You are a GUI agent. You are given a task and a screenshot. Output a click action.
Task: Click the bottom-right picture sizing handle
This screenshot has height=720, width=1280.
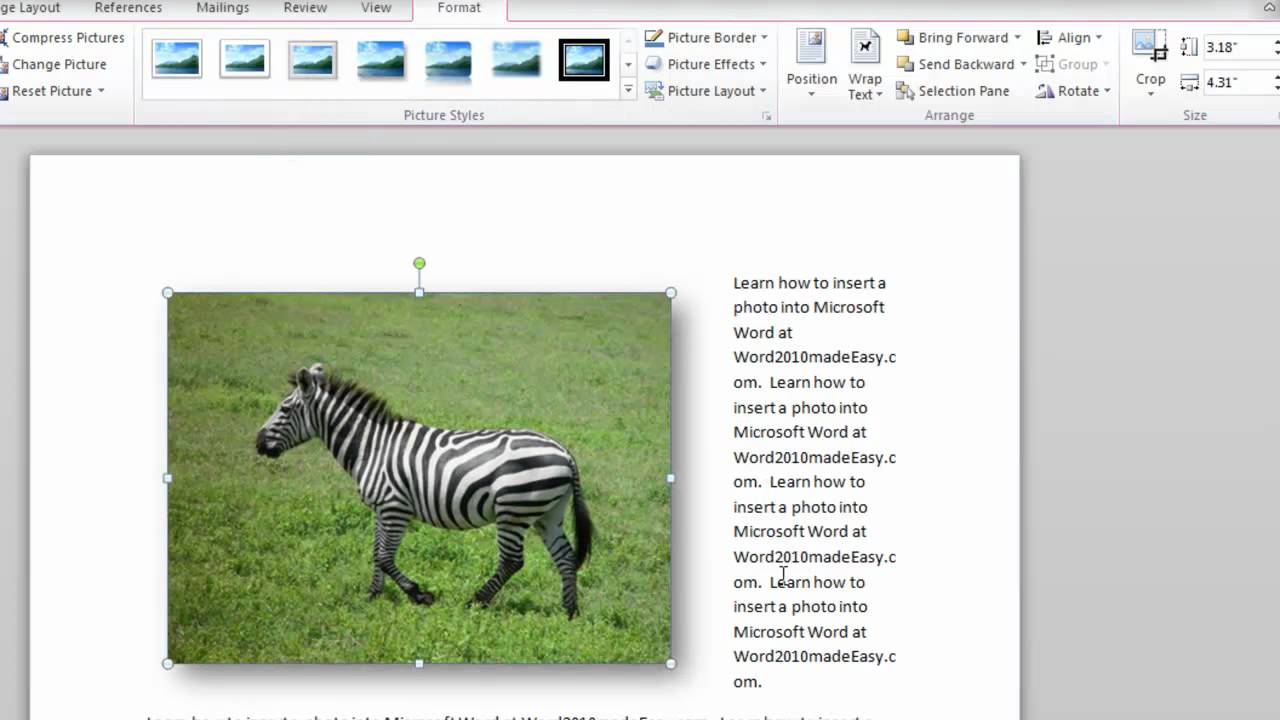671,663
